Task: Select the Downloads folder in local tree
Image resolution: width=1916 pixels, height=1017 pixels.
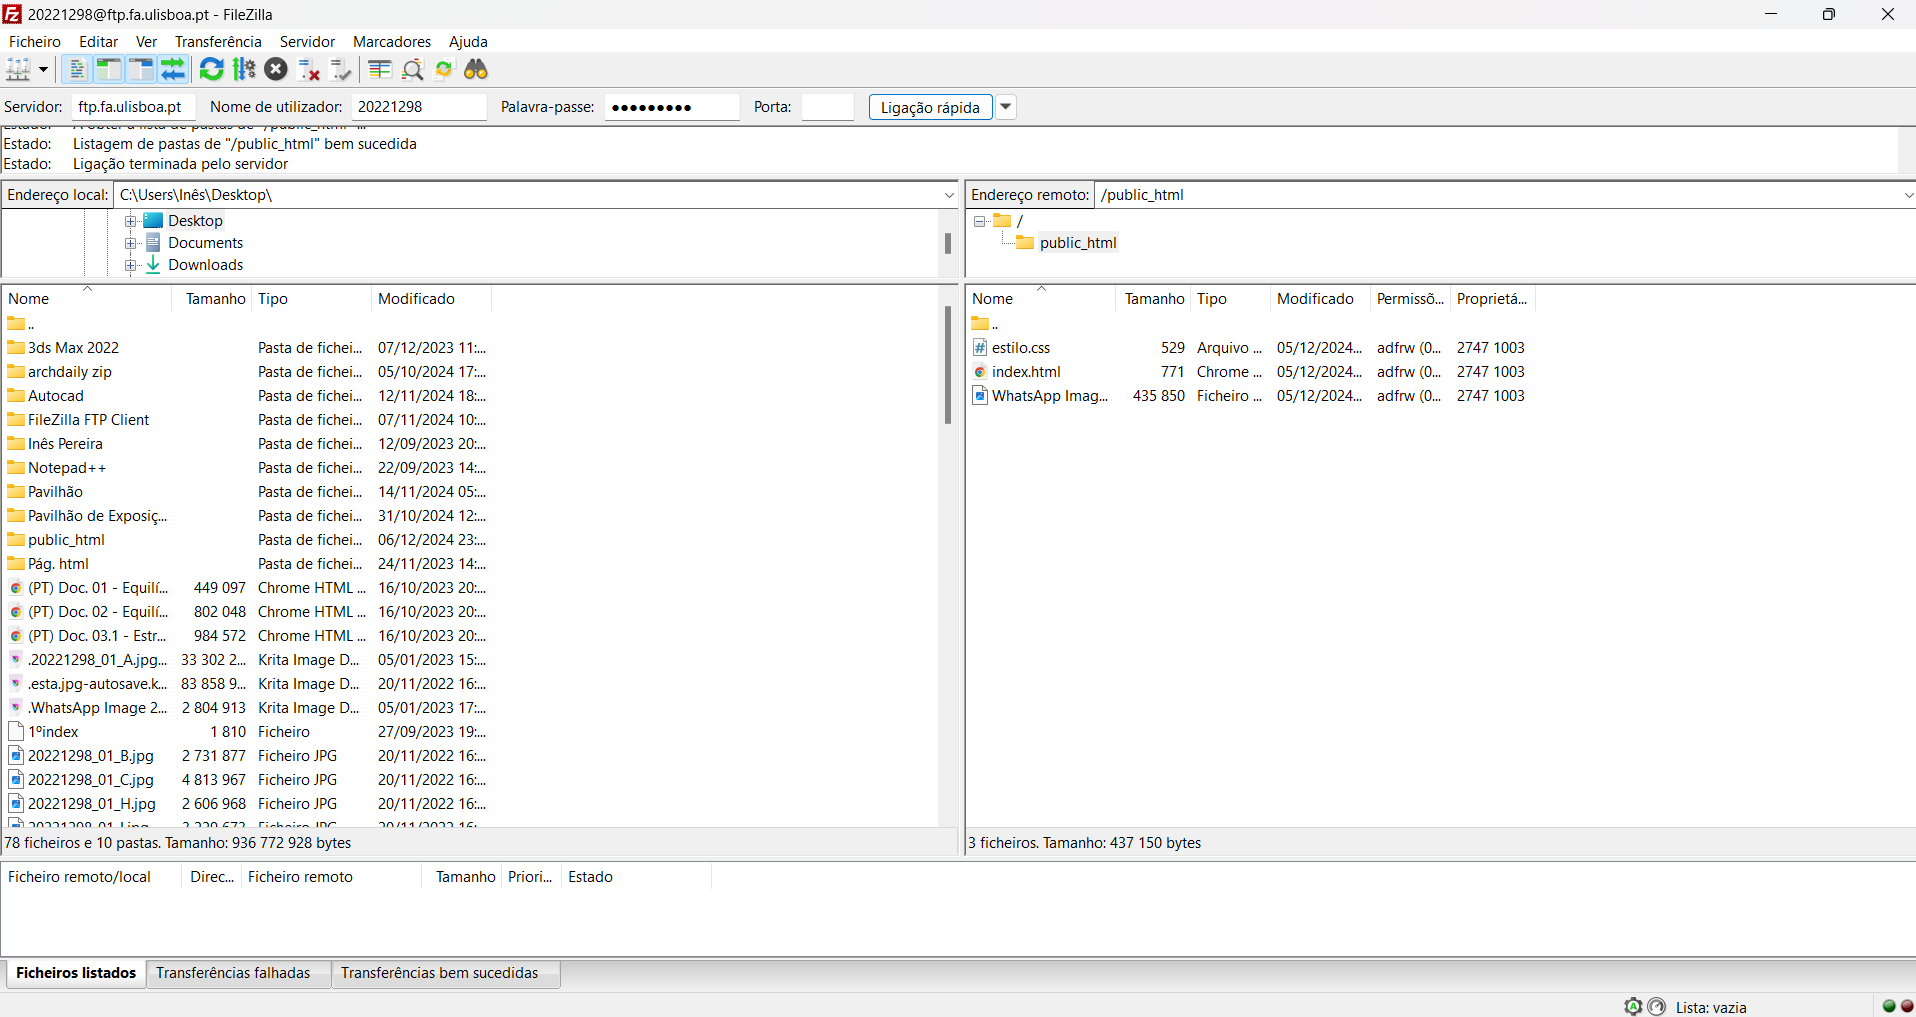Action: (205, 265)
